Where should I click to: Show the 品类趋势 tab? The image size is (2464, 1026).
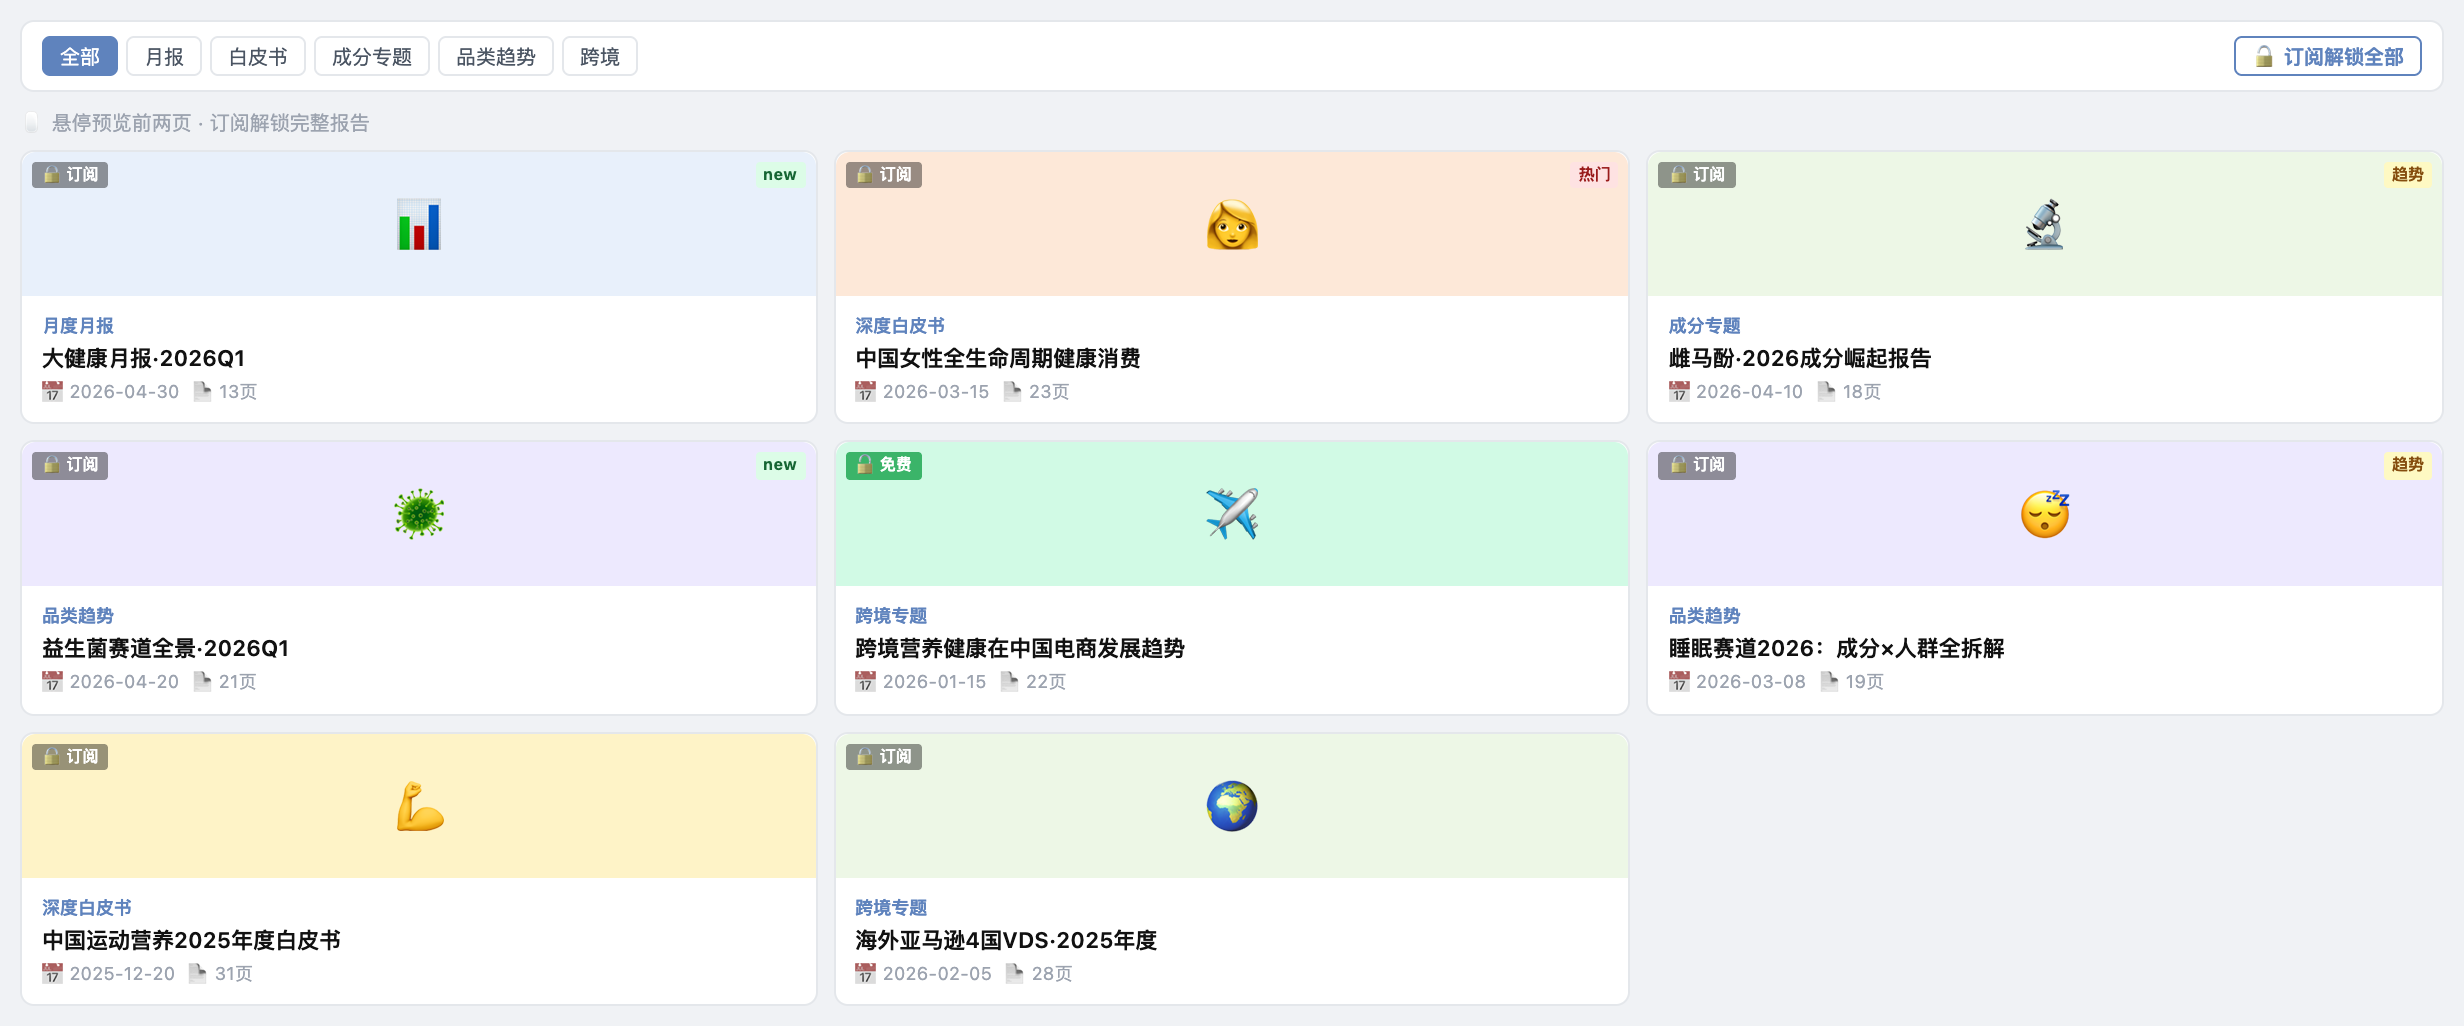496,57
